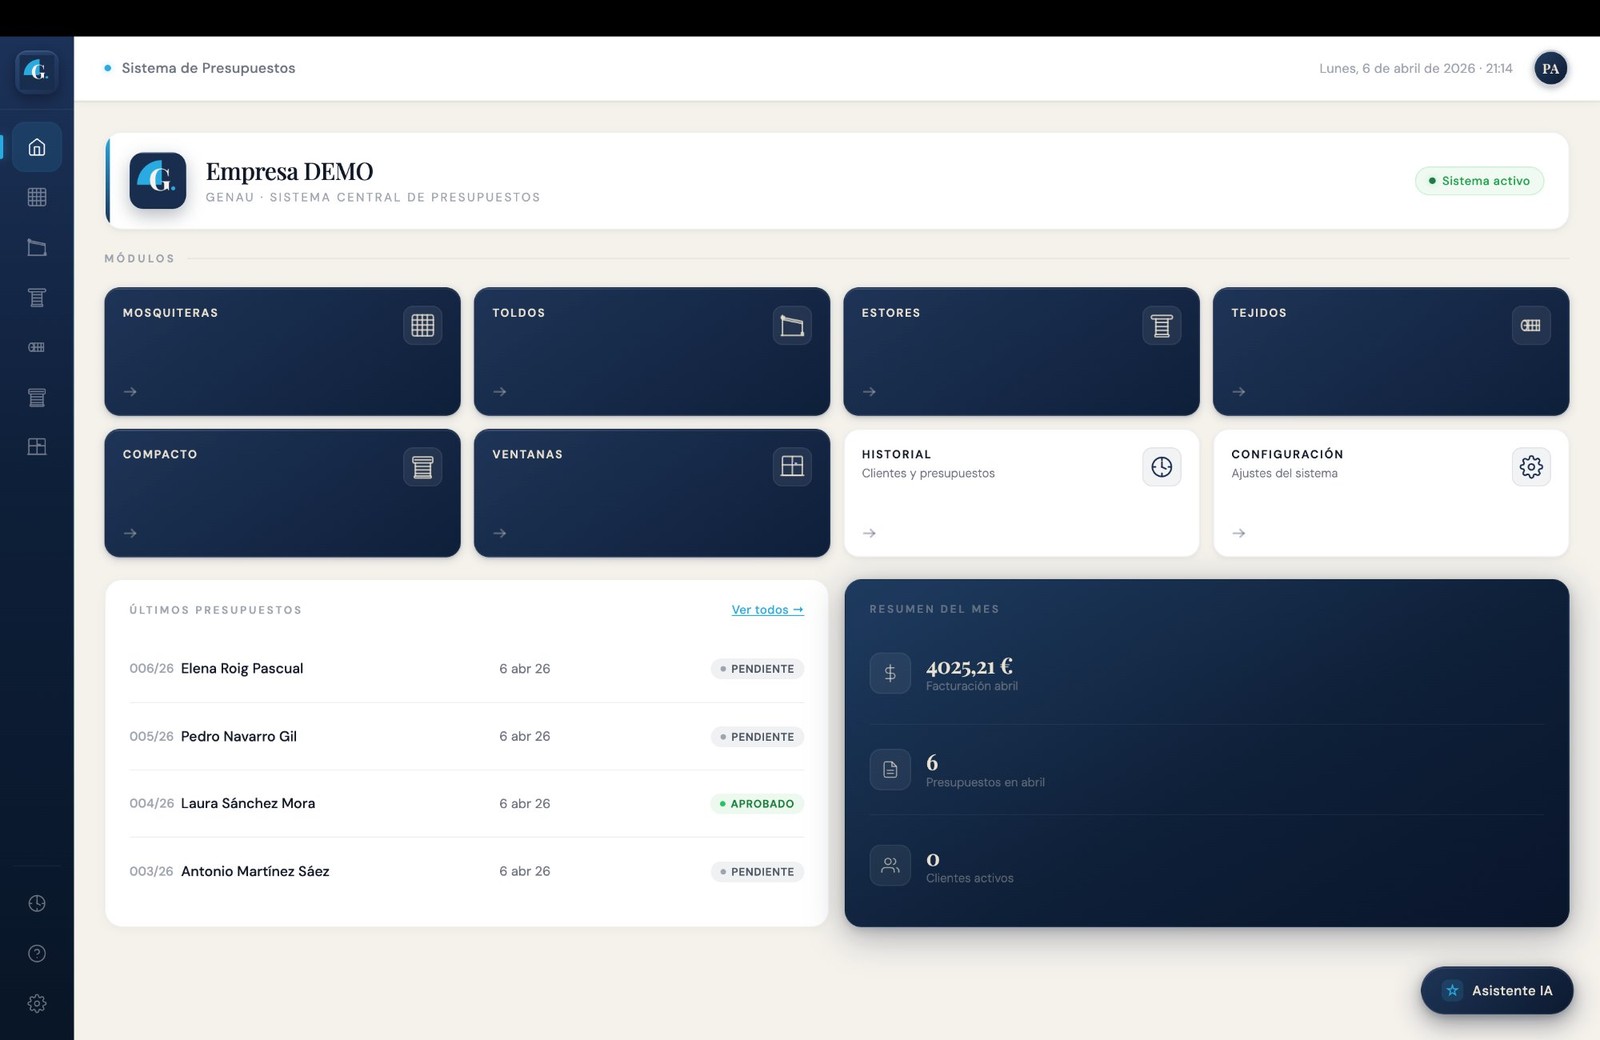Select the Home icon in the sidebar

click(37, 146)
